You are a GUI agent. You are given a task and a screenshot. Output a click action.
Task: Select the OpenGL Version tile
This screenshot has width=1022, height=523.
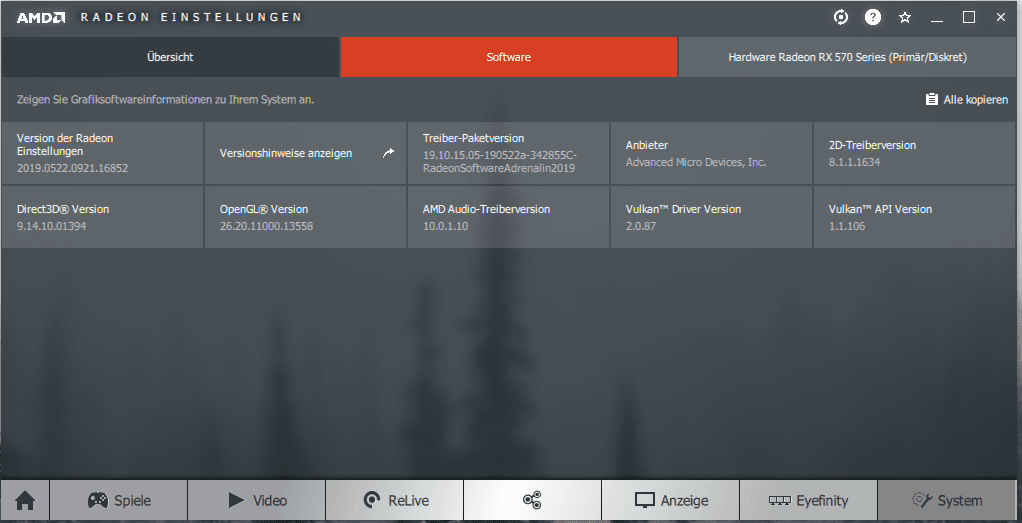(x=305, y=217)
